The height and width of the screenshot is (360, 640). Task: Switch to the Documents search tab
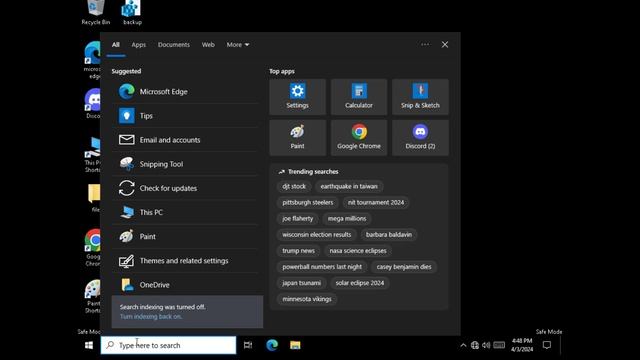(174, 44)
